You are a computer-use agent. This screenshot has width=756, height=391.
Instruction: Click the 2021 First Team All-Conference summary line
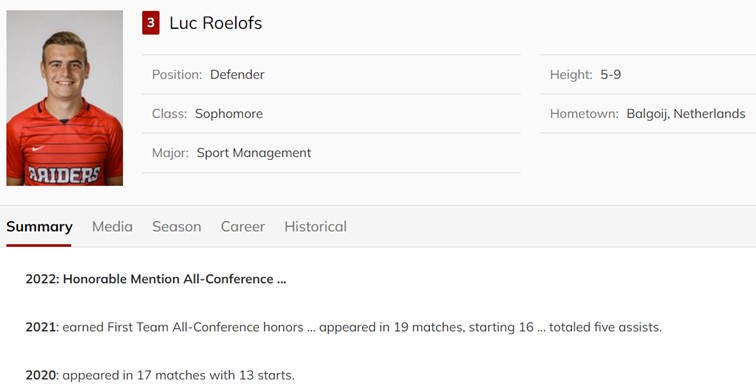(x=343, y=327)
